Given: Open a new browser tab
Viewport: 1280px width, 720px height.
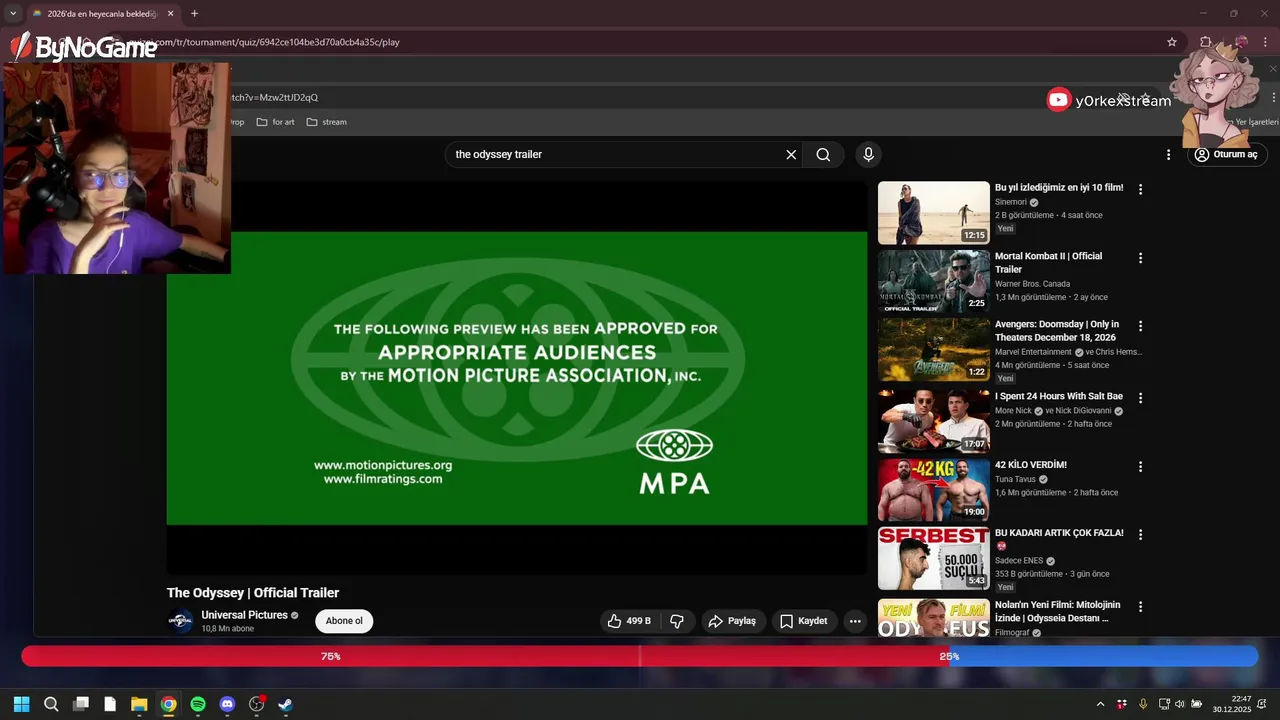Looking at the screenshot, I should coord(194,14).
